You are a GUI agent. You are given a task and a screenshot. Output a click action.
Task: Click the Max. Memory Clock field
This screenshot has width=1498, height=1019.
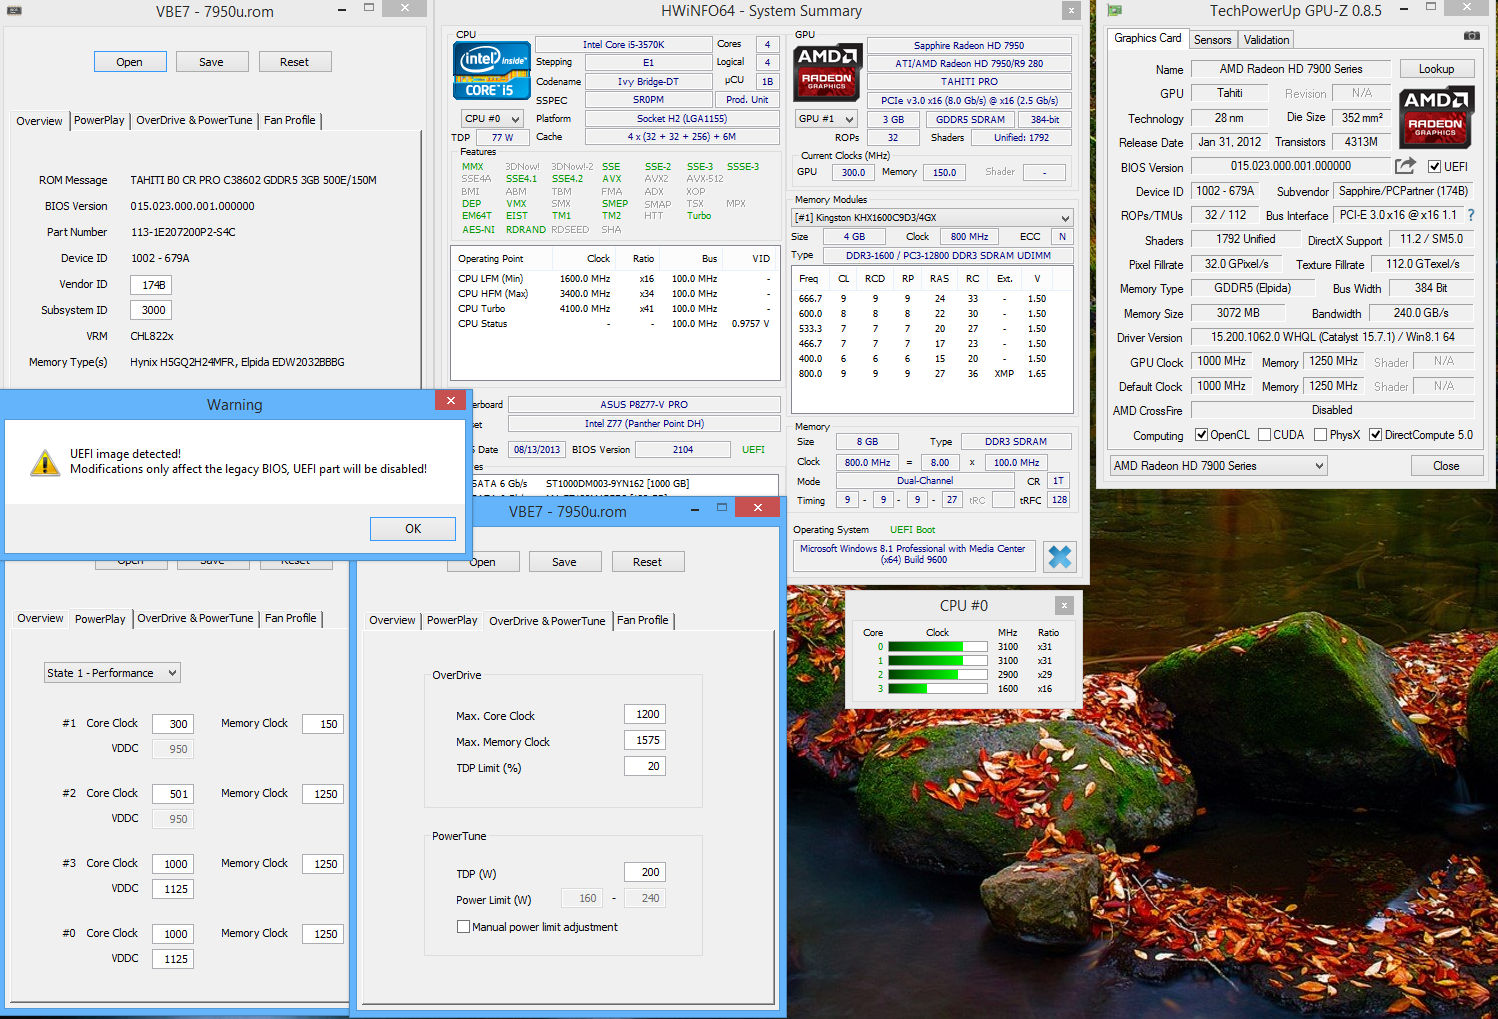645,740
